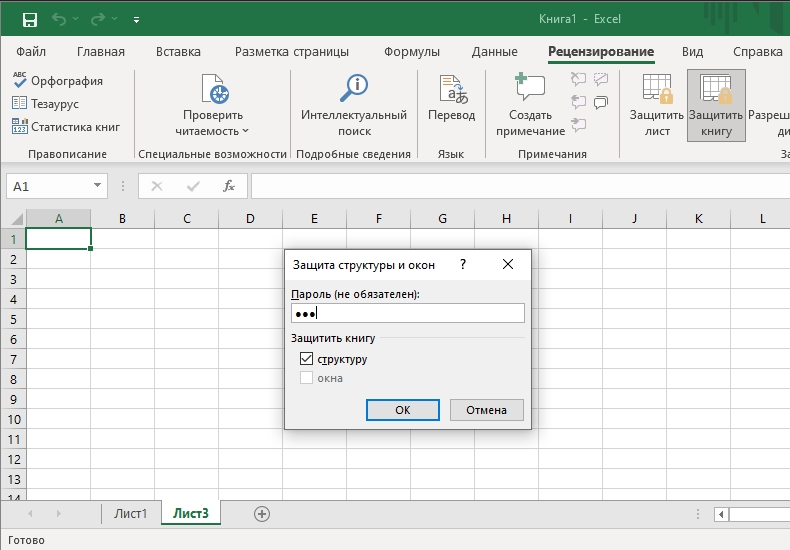The height and width of the screenshot is (550, 790).
Task: Toggle show/hide comment icon
Action: 601,79
